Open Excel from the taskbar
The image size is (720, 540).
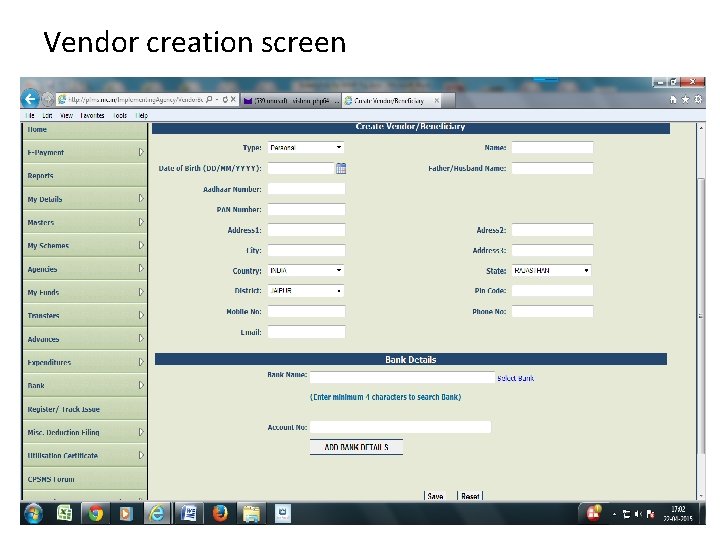click(64, 513)
